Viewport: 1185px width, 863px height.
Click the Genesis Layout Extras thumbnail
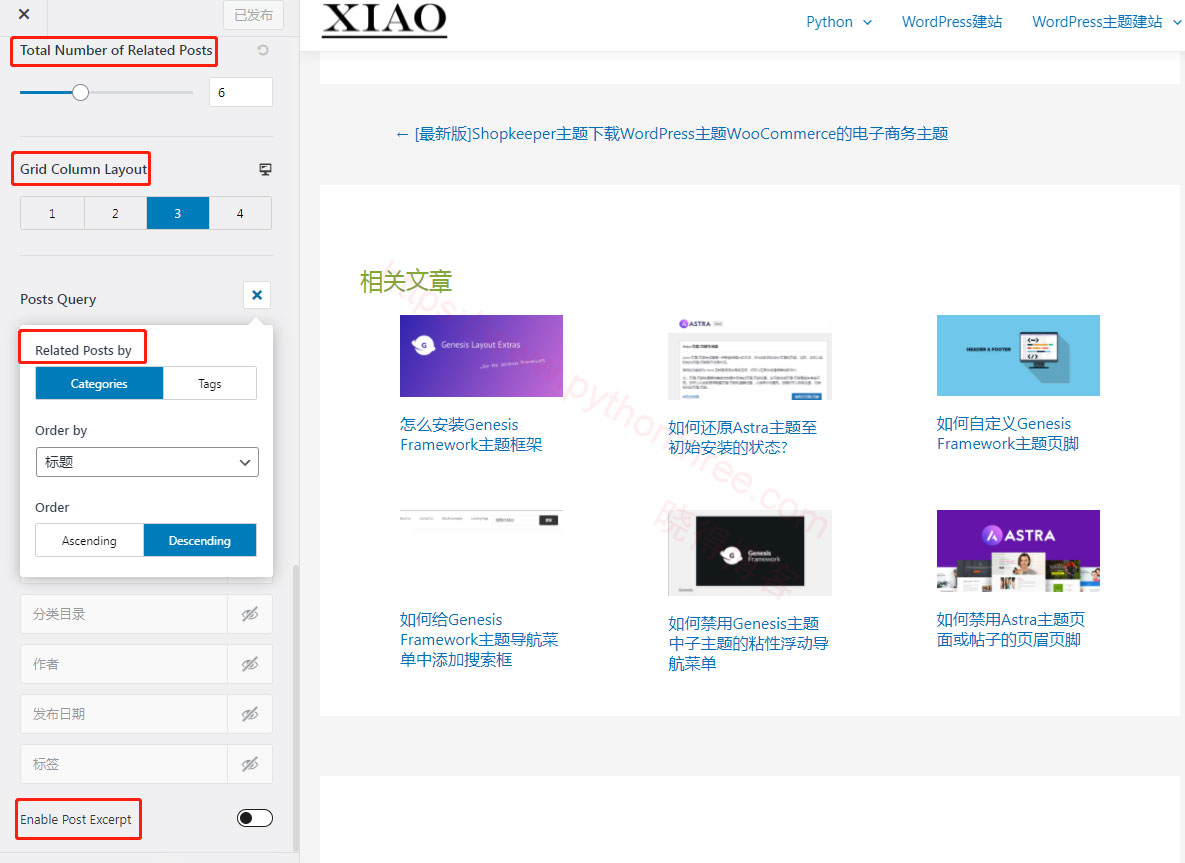[x=481, y=356]
